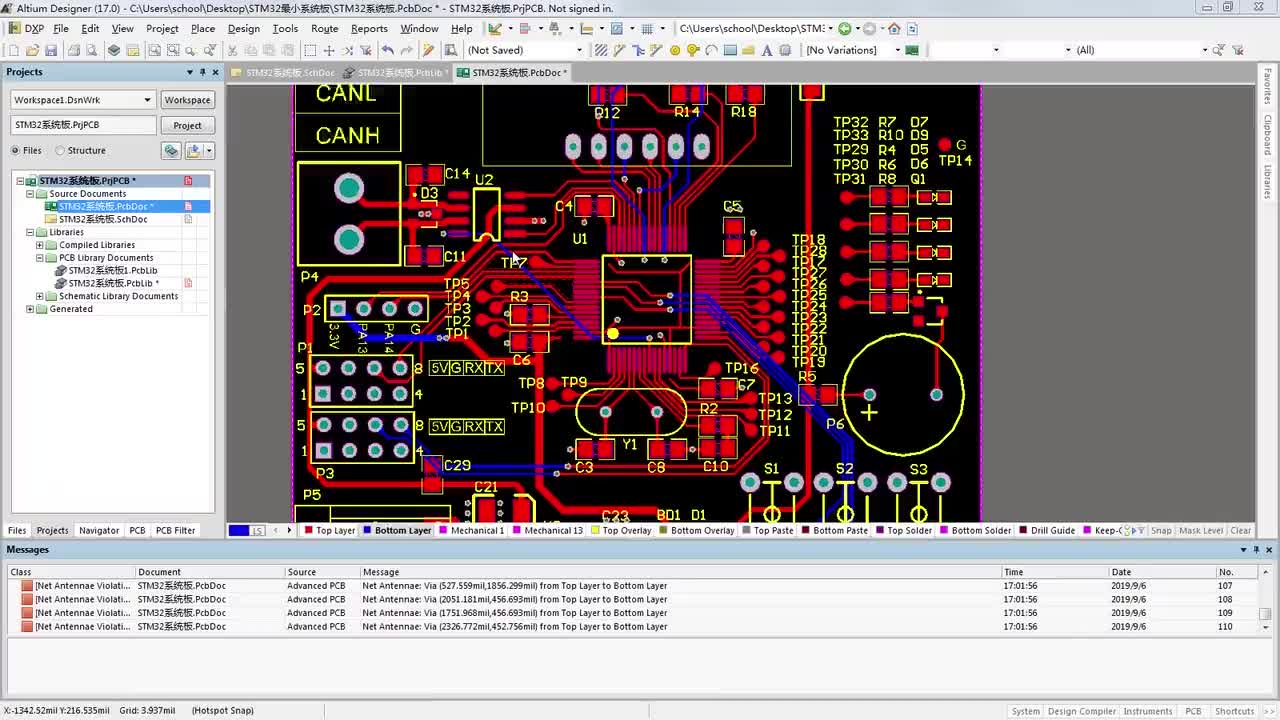Click the Snap button at layer bar
The height and width of the screenshot is (720, 1280).
click(x=1161, y=531)
